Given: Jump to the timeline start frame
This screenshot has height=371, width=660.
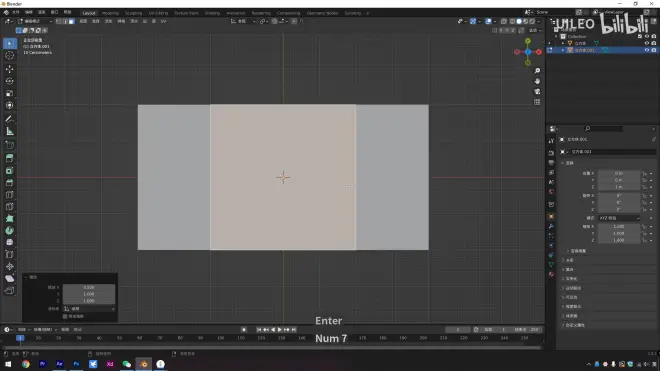Looking at the screenshot, I should pyautogui.click(x=259, y=330).
